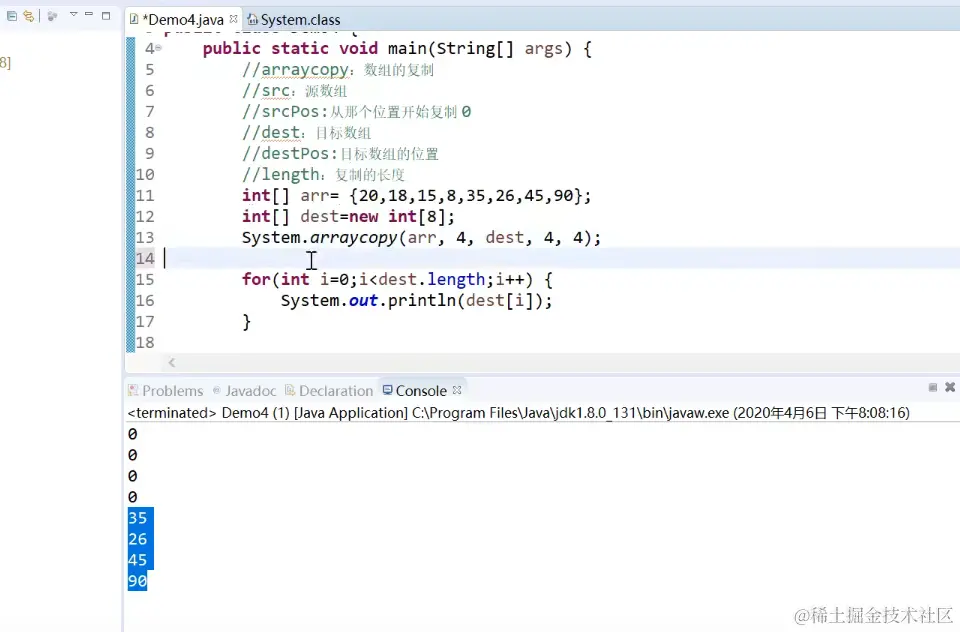Click Remove Launch X icon in Console
Viewport: 960px width, 632px height.
click(950, 387)
